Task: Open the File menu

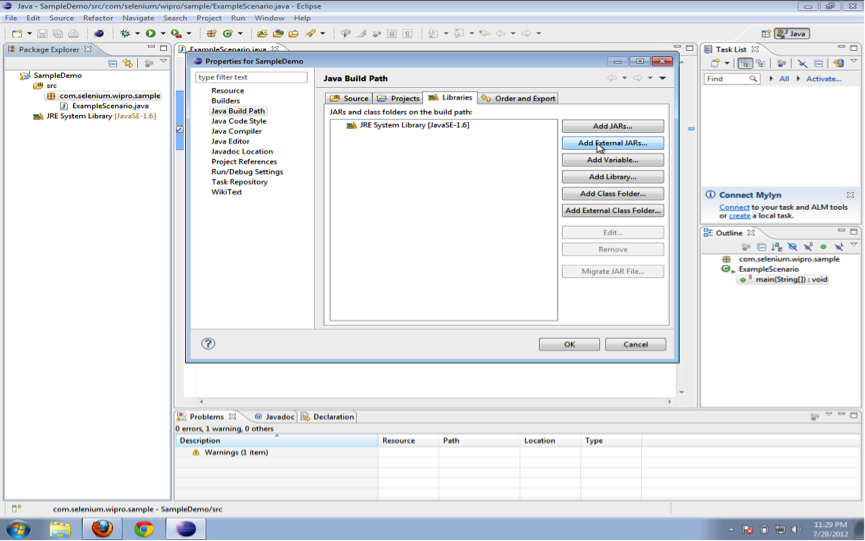Action: (11, 18)
